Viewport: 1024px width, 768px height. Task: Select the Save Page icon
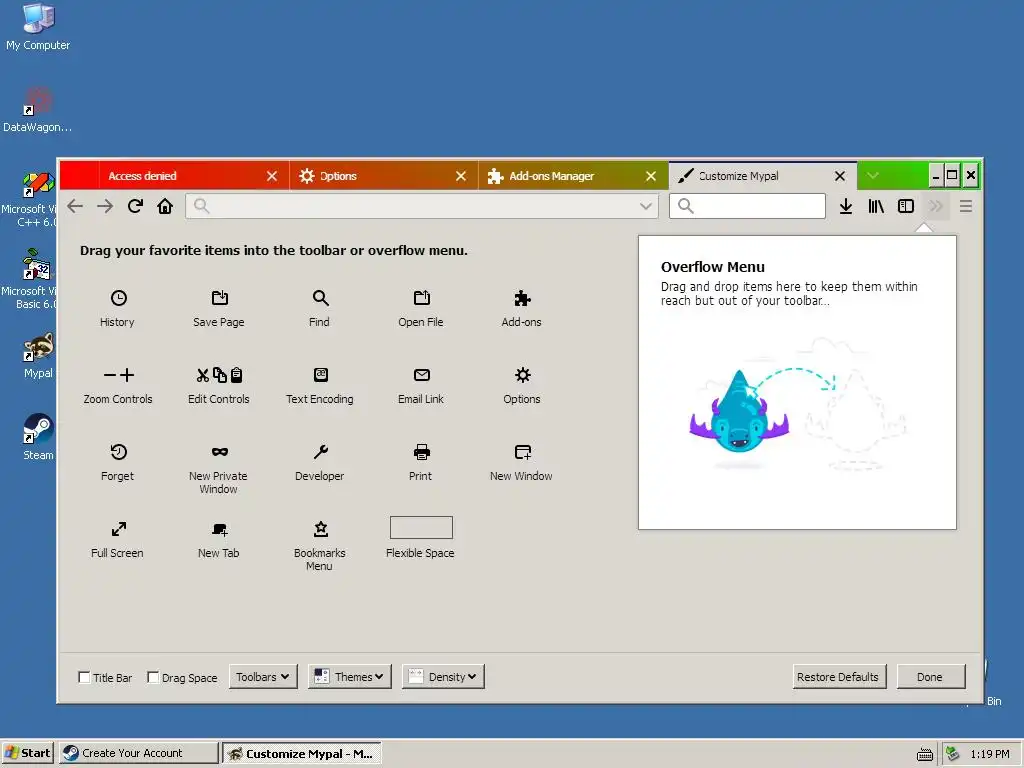tap(219, 298)
